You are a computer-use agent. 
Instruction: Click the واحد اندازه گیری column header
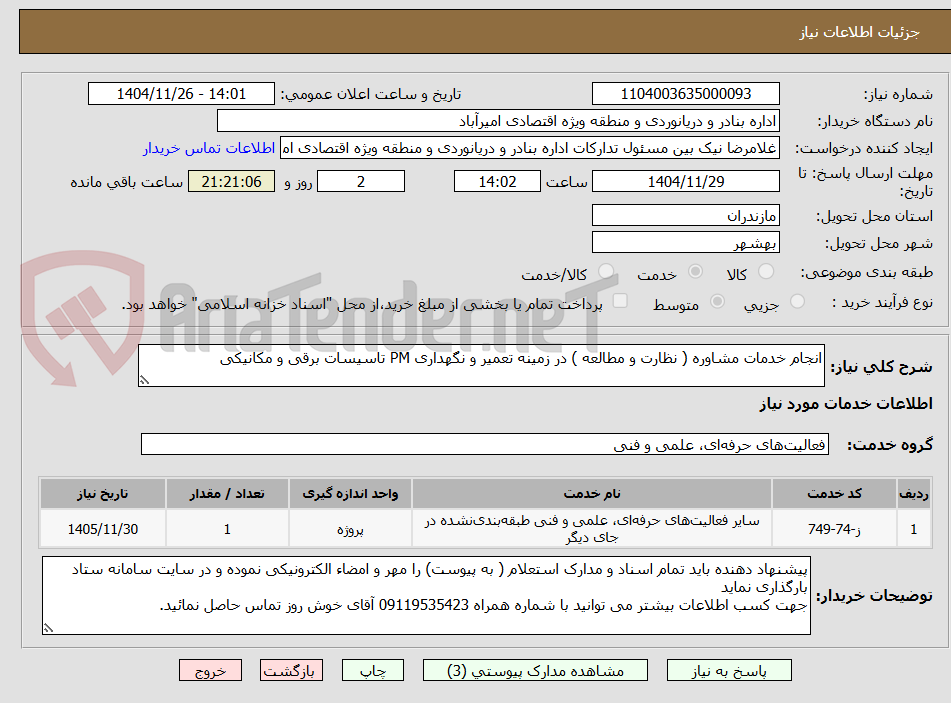pos(350,494)
